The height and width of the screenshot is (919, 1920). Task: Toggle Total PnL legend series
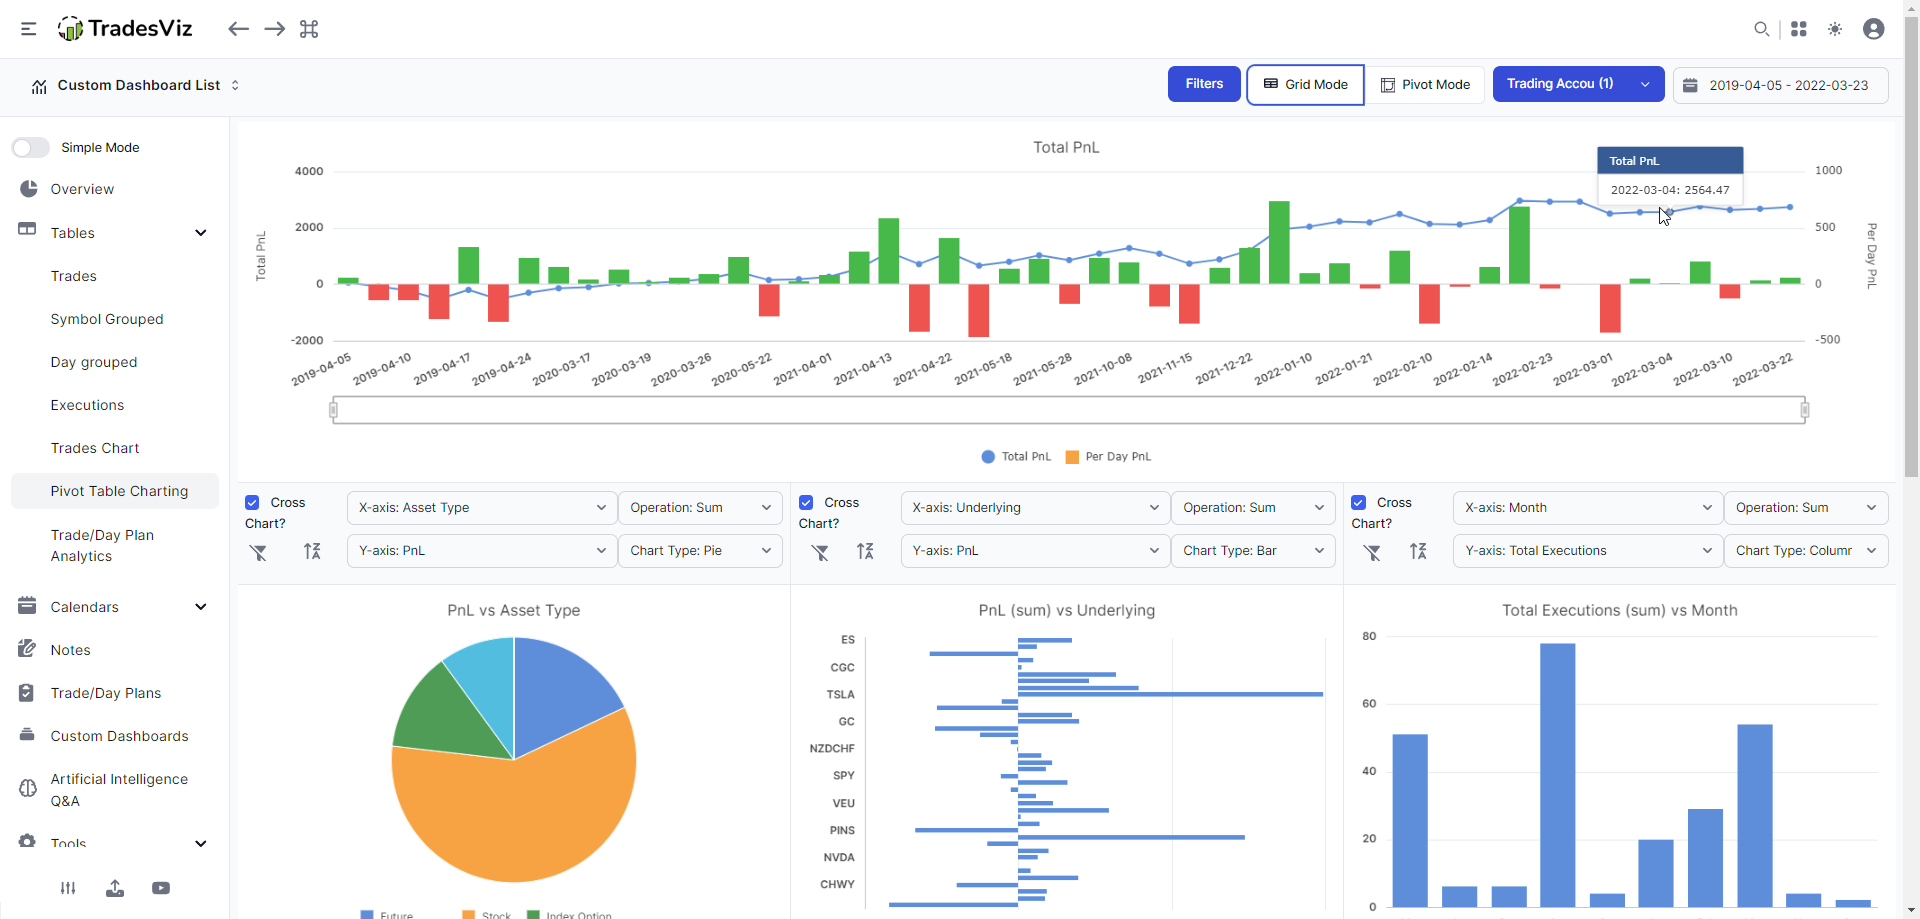[1016, 457]
